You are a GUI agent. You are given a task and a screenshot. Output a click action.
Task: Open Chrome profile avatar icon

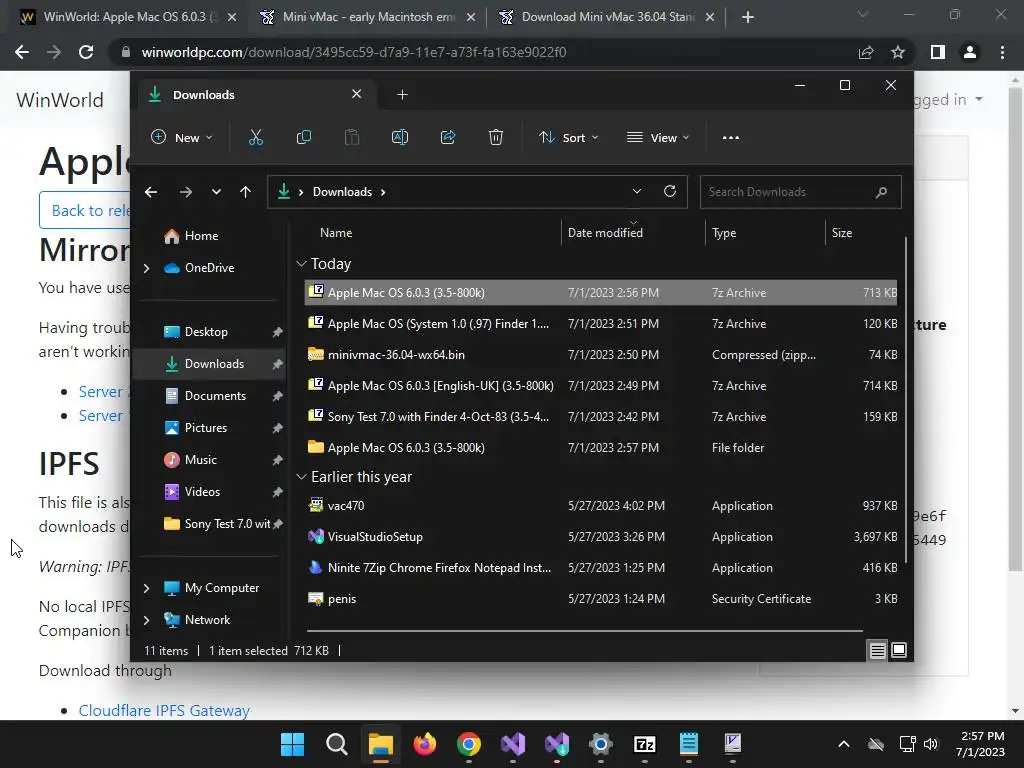click(x=970, y=52)
